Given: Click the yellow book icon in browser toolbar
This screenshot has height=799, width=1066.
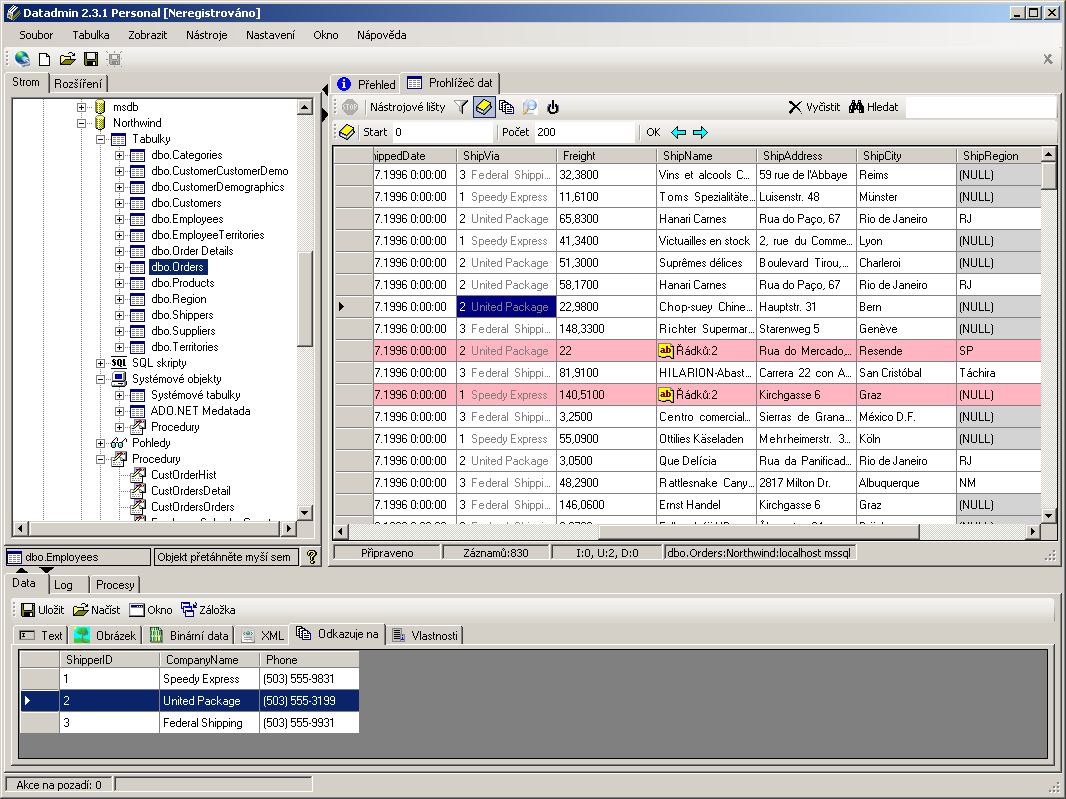Looking at the screenshot, I should point(483,107).
